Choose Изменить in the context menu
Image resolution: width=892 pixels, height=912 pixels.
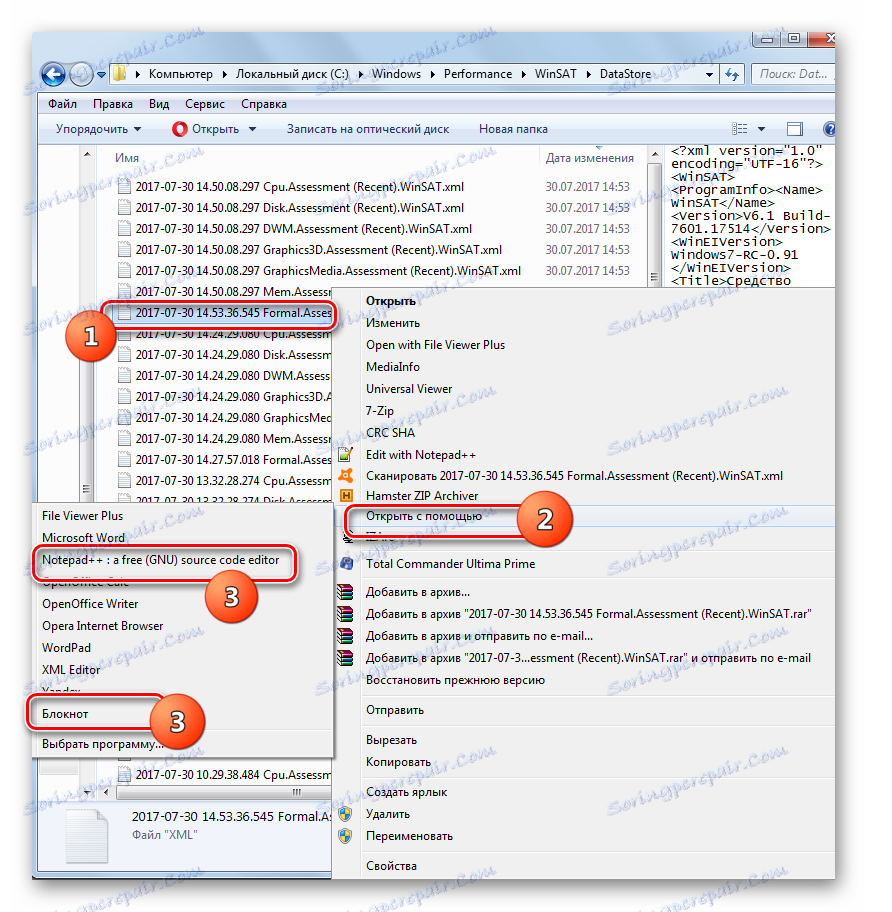393,323
